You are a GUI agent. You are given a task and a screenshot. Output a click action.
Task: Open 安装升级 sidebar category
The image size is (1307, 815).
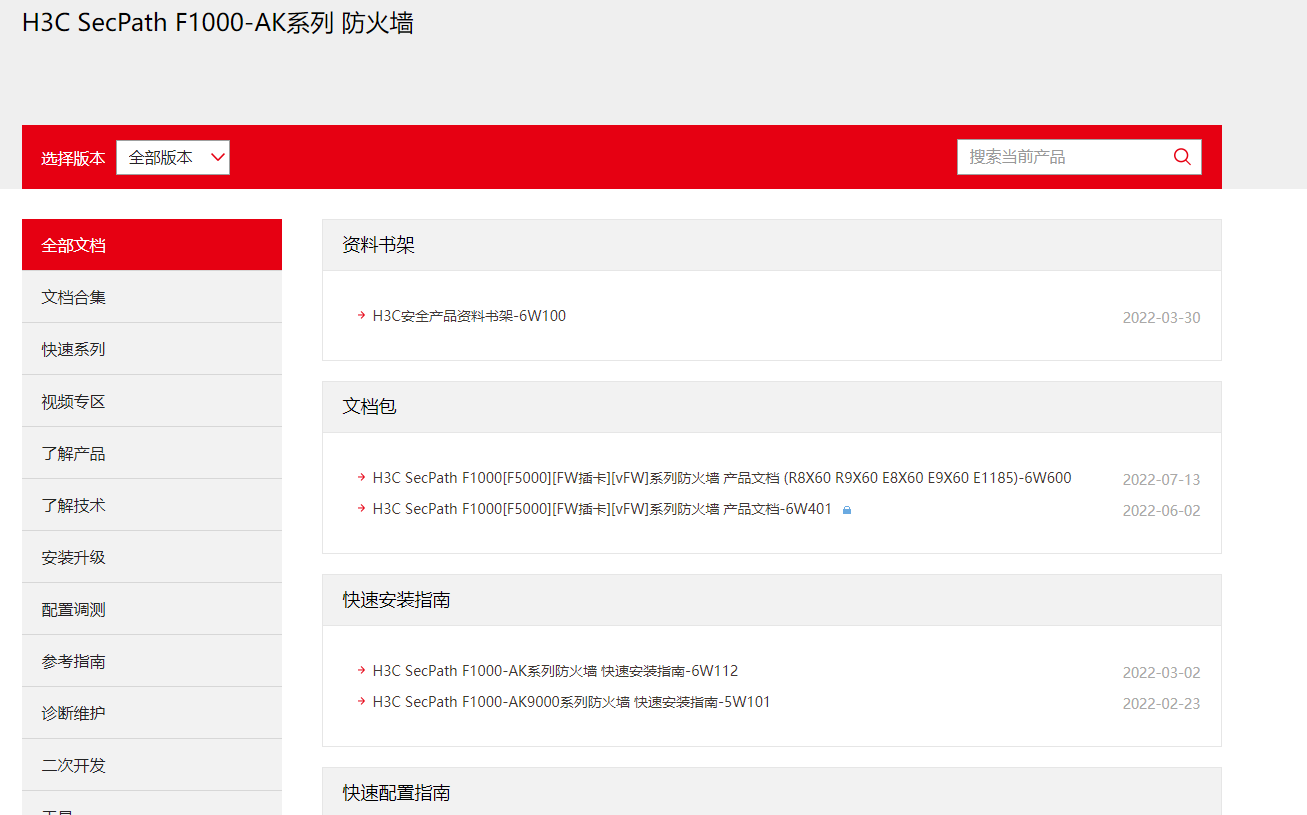coord(152,557)
